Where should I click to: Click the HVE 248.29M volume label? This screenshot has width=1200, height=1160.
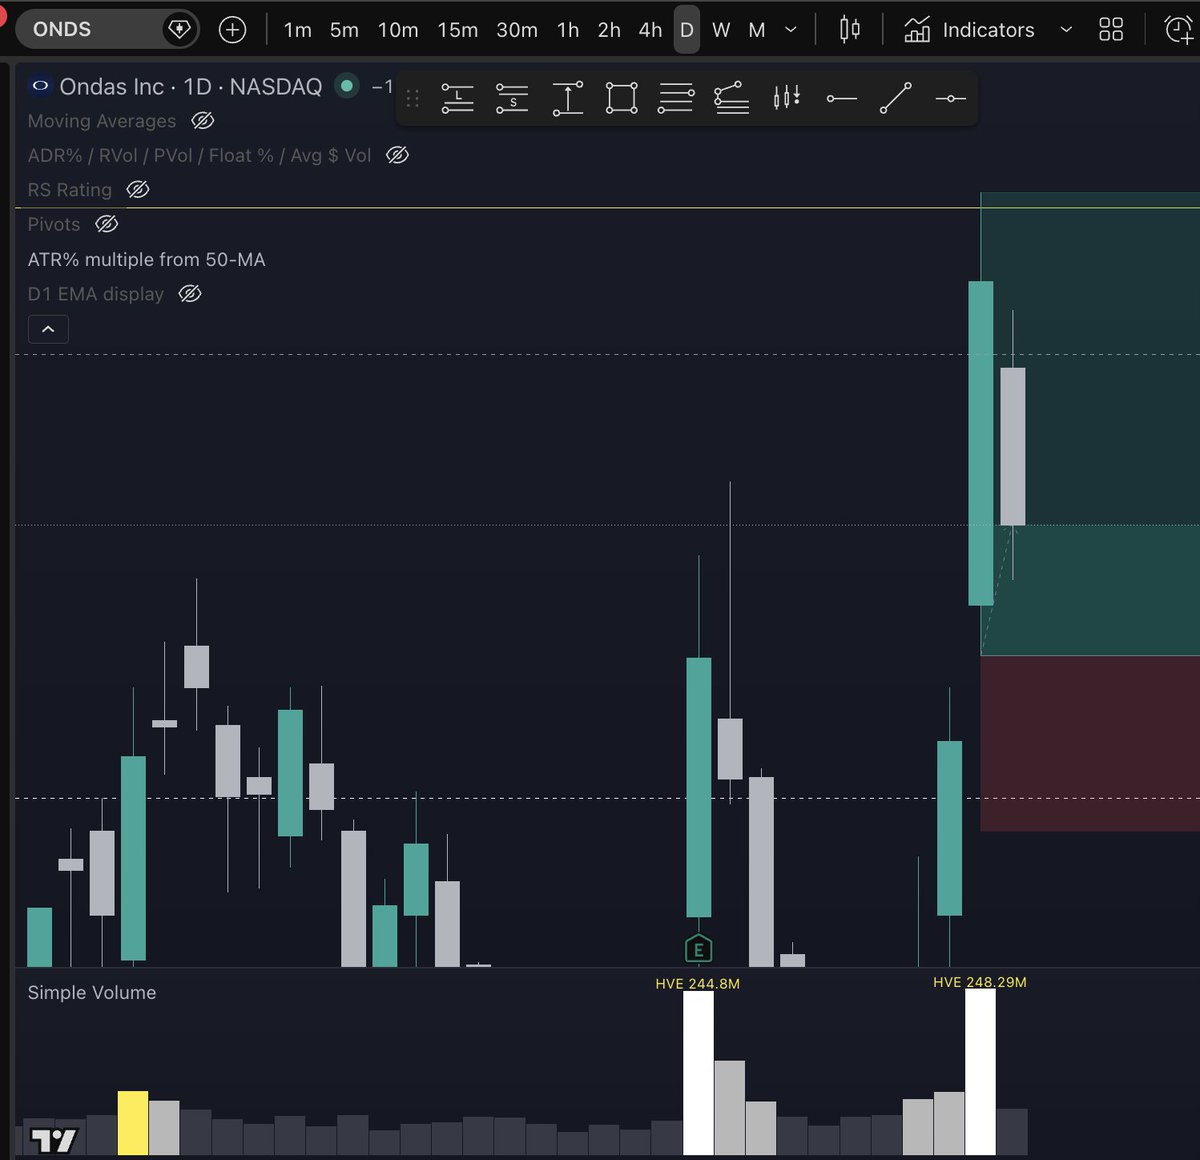[x=980, y=982]
